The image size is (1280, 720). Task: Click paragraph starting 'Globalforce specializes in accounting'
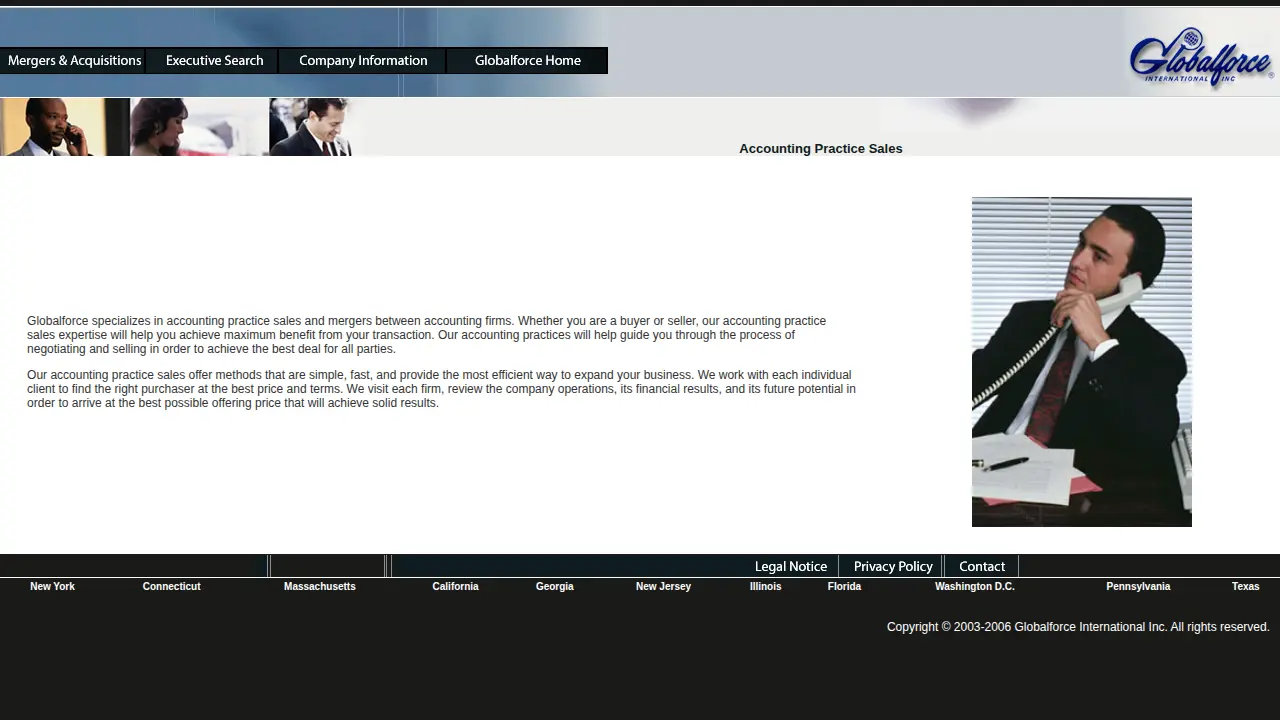tap(427, 335)
